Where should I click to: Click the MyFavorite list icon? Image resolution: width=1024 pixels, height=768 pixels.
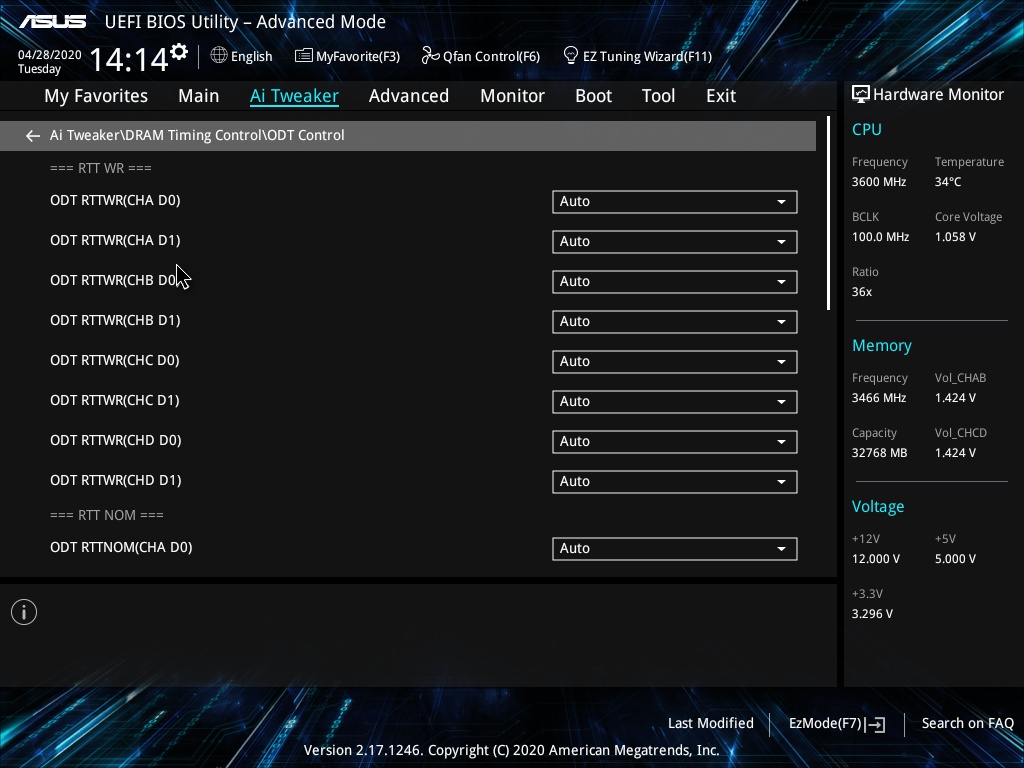click(x=303, y=56)
